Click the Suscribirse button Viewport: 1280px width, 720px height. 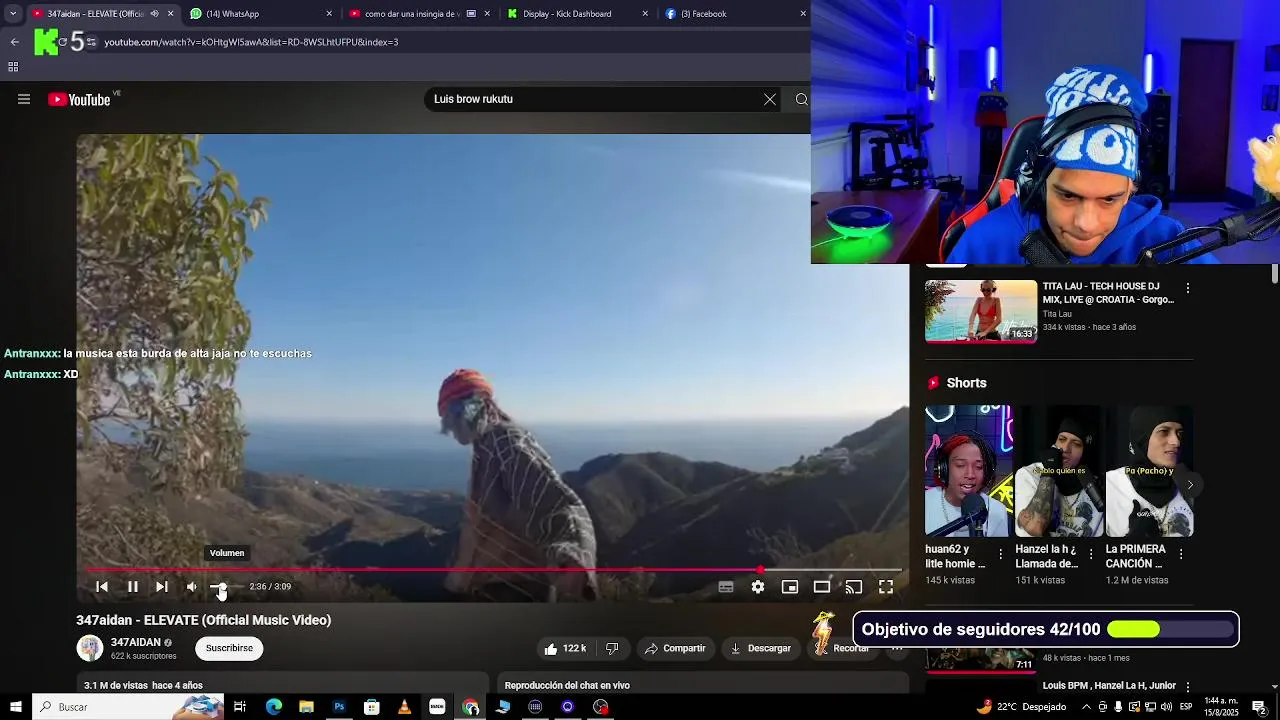tap(229, 648)
